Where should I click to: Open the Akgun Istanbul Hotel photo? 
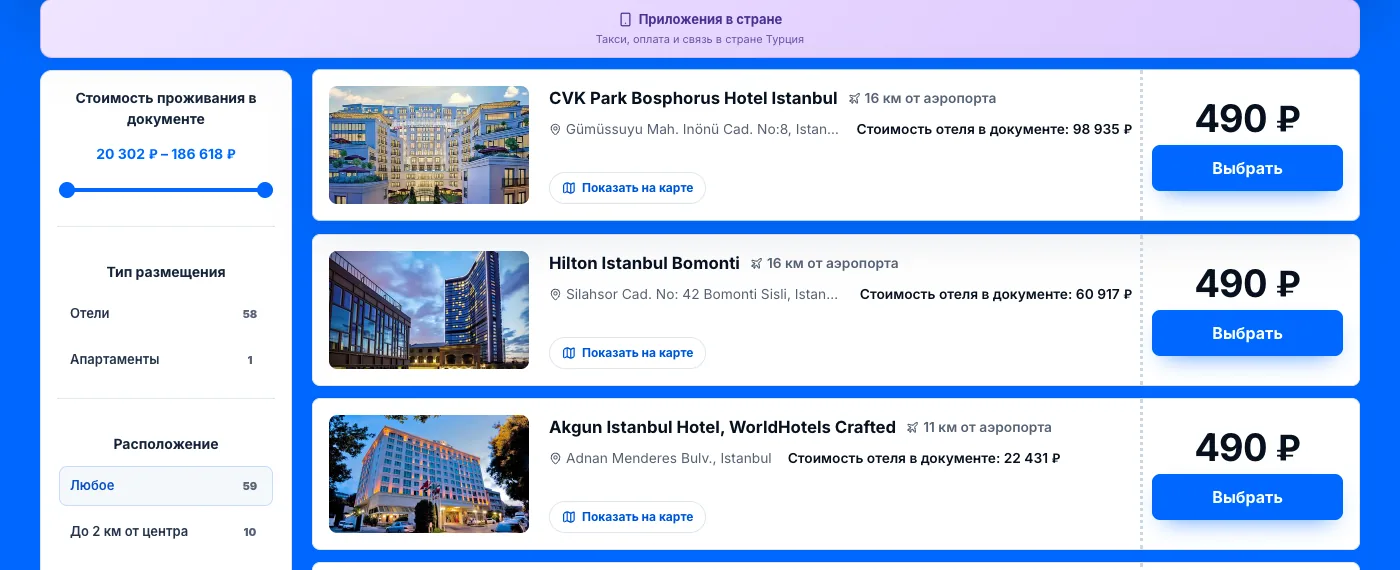point(429,474)
